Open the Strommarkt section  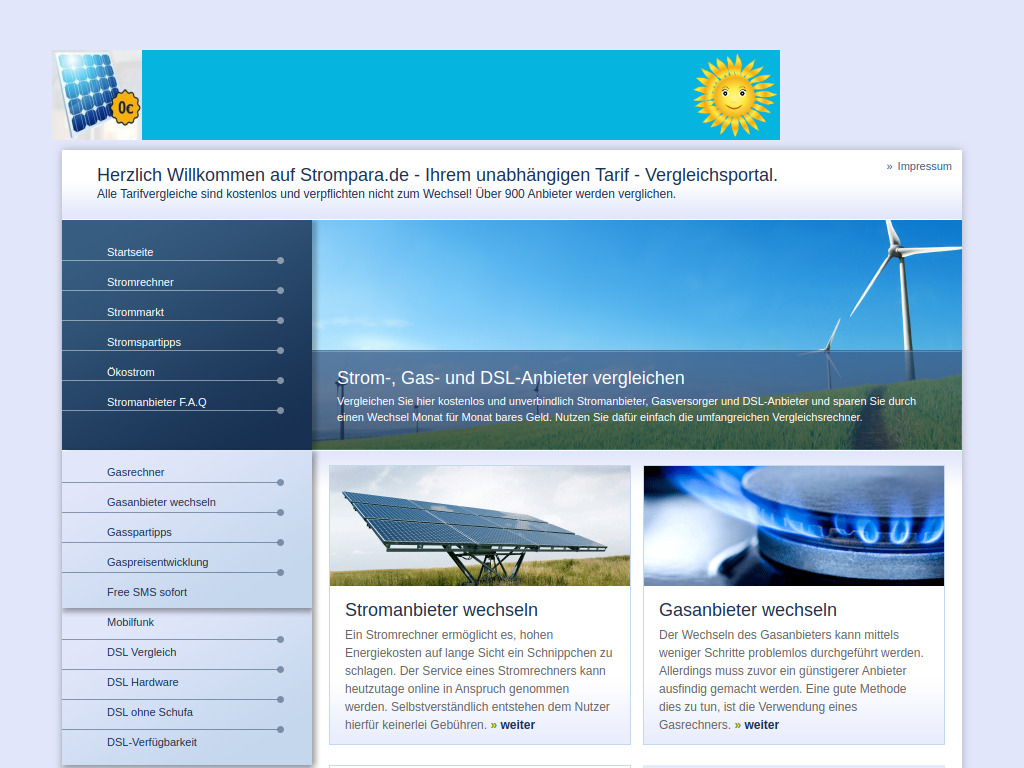tap(135, 312)
